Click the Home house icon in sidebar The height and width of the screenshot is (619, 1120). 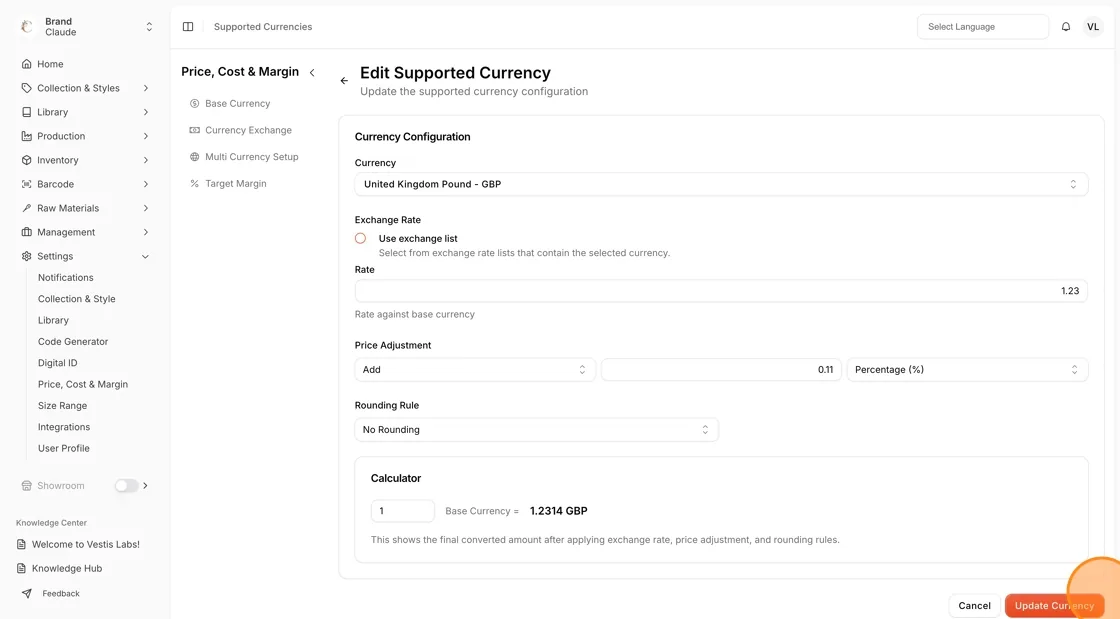[26, 64]
